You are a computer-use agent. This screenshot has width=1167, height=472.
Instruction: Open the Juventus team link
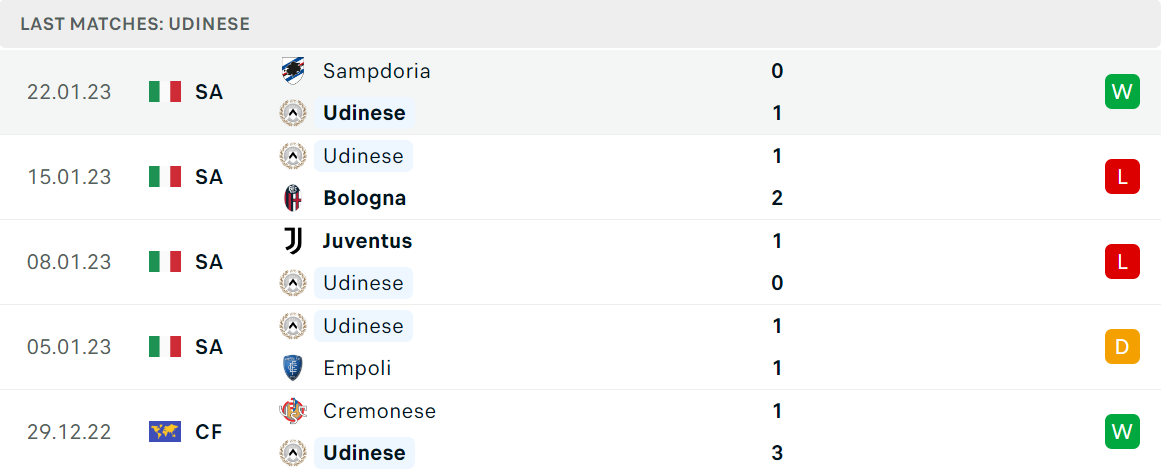pos(368,240)
